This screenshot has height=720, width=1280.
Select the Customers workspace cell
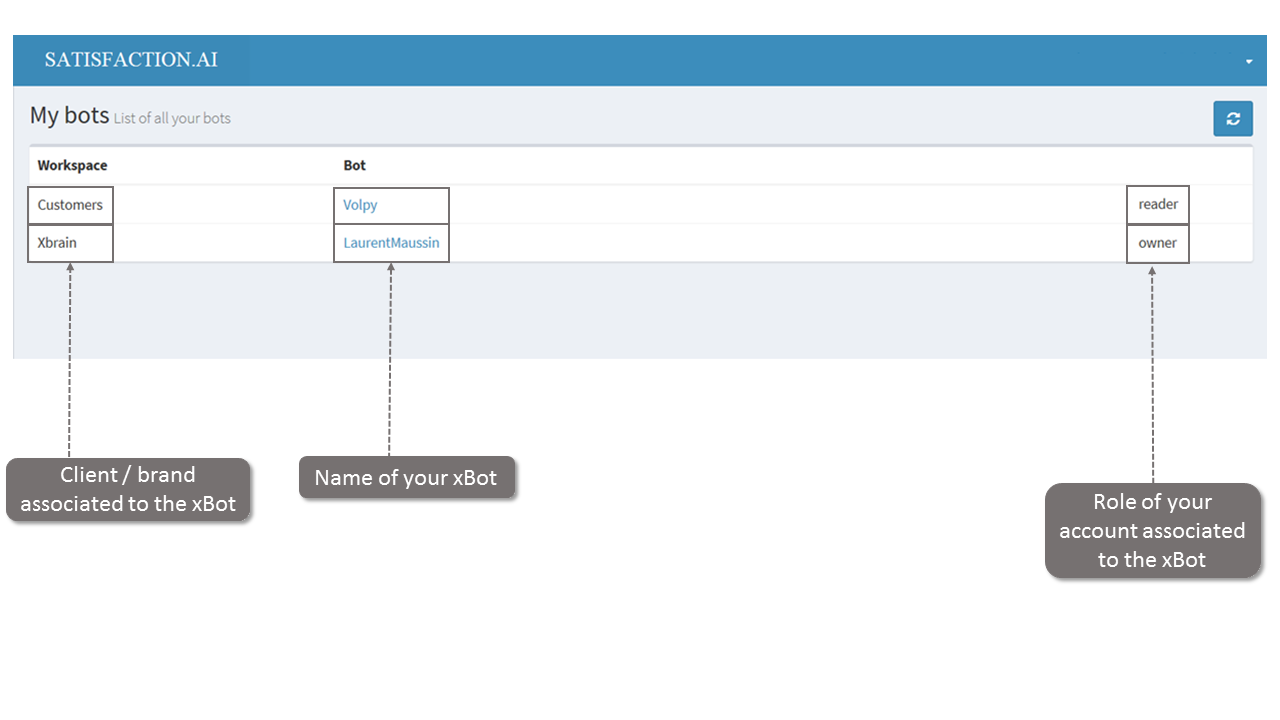tap(70, 205)
